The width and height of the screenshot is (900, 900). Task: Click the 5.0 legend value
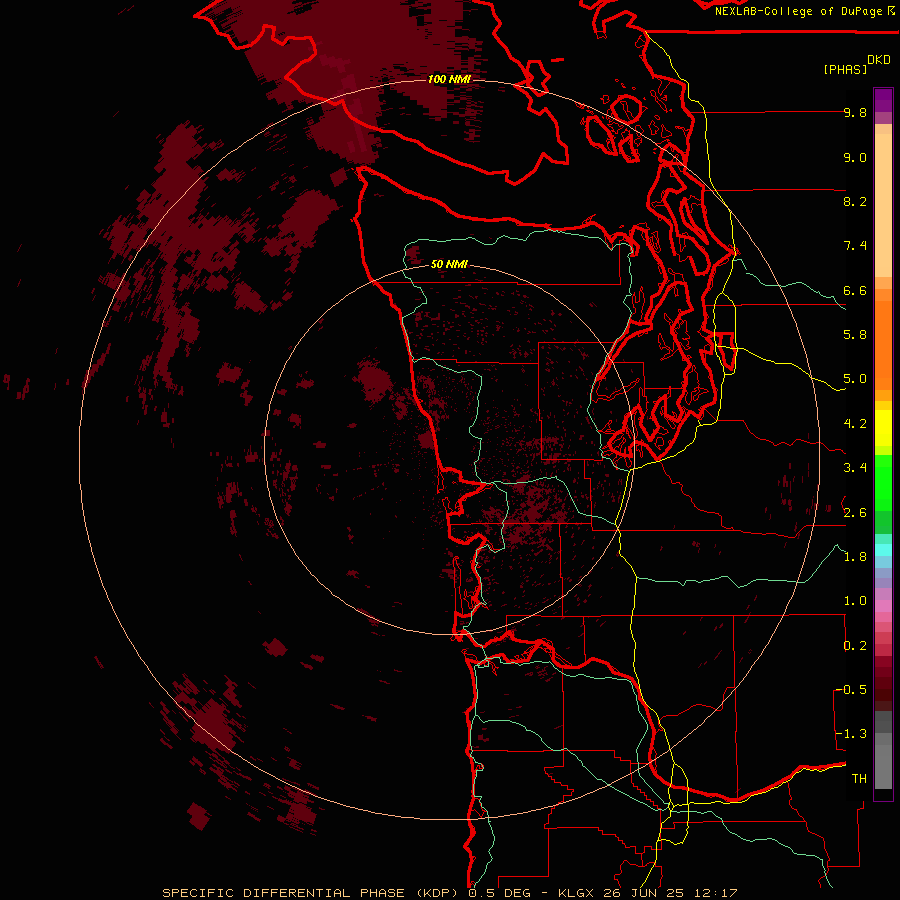click(x=855, y=379)
